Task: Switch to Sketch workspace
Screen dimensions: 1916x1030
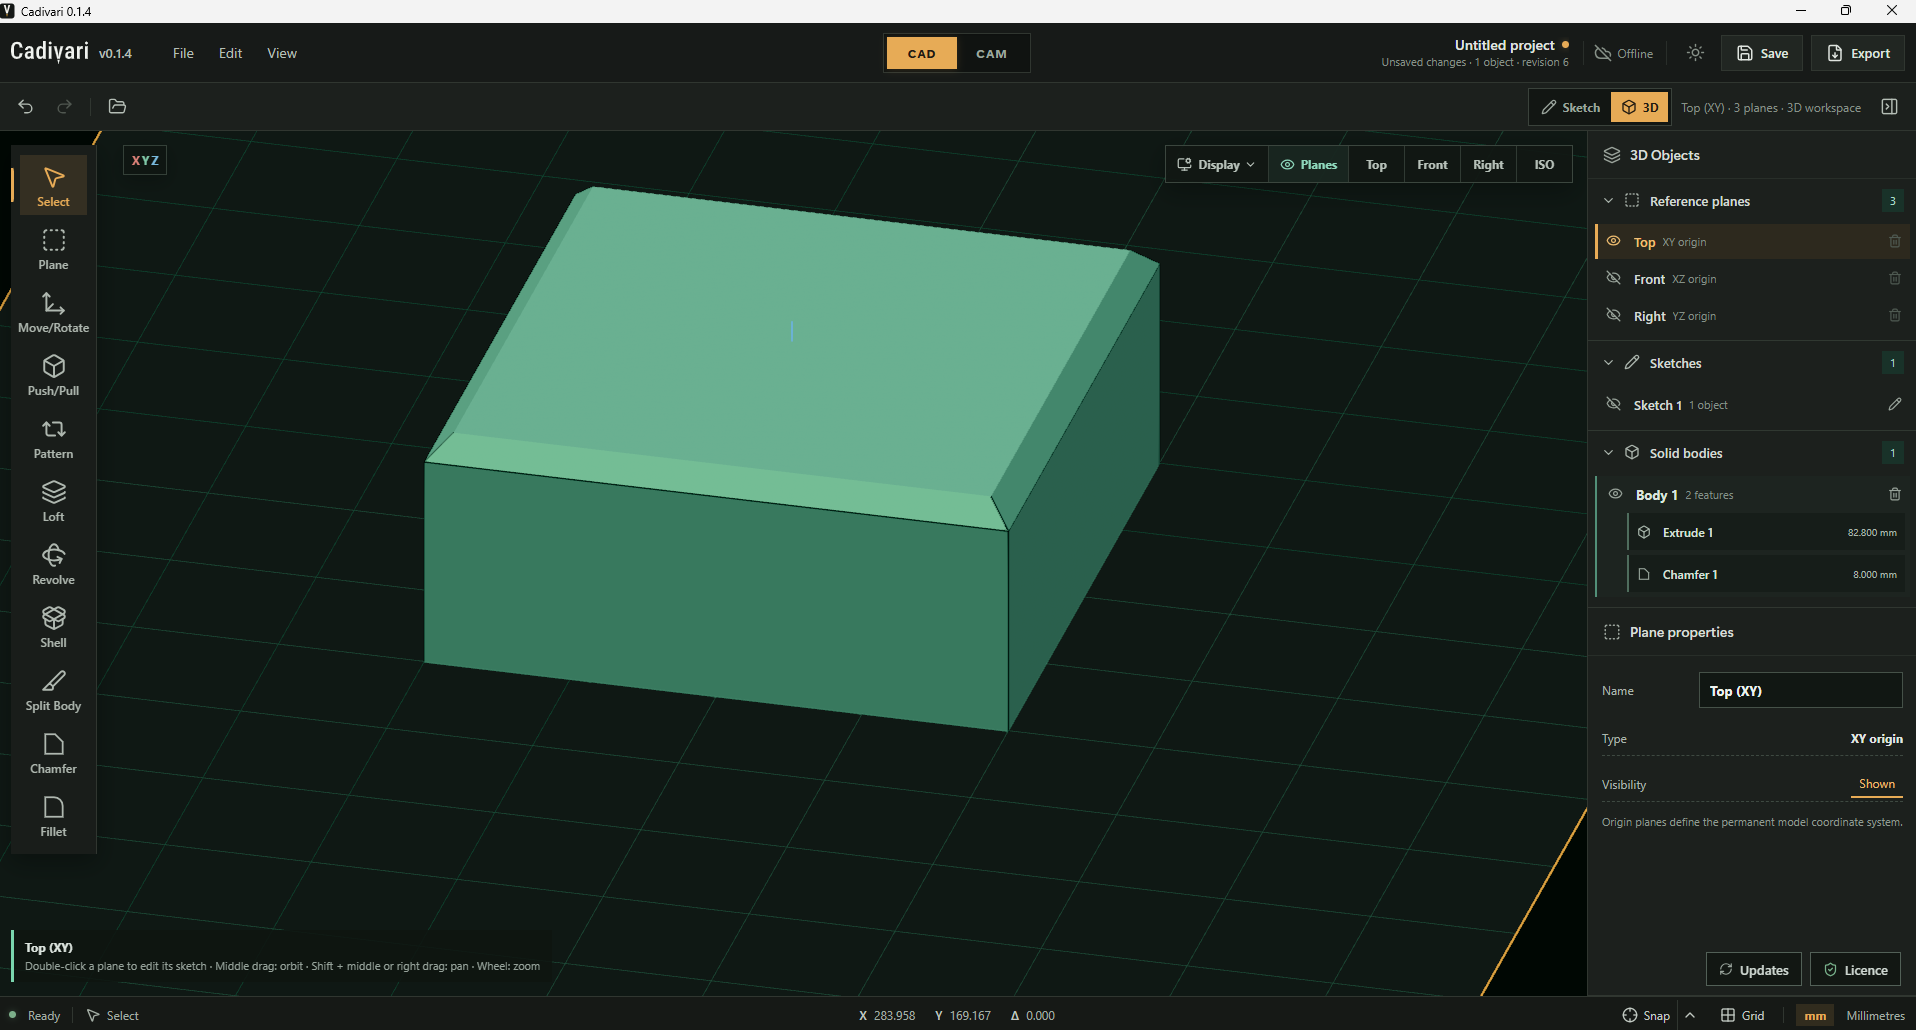Action: (x=1570, y=107)
